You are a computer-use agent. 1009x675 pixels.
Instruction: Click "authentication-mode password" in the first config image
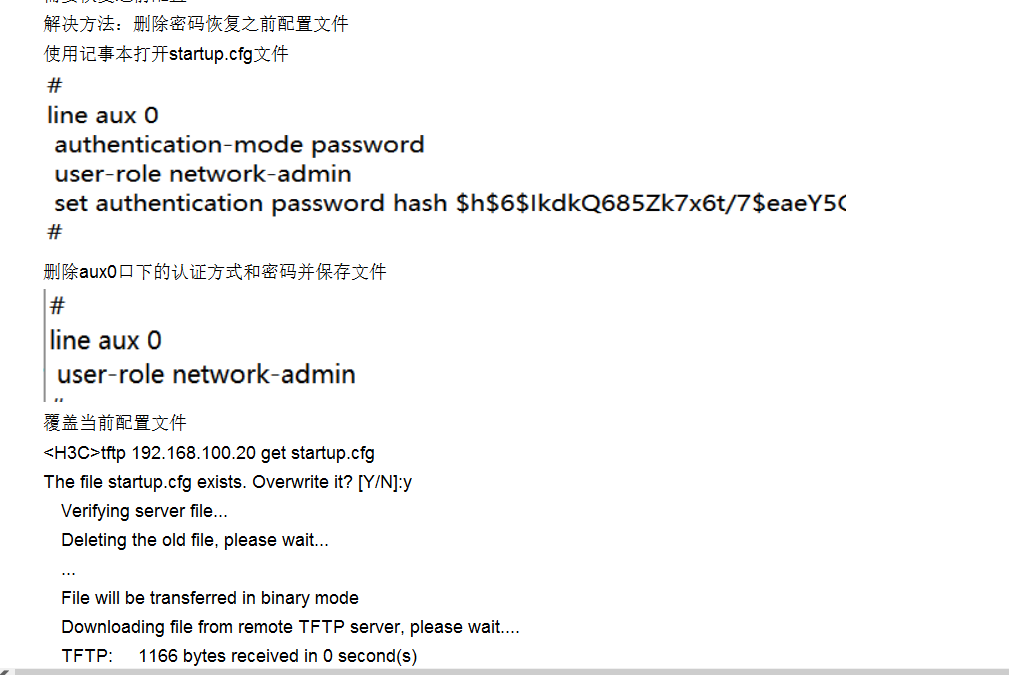(239, 145)
